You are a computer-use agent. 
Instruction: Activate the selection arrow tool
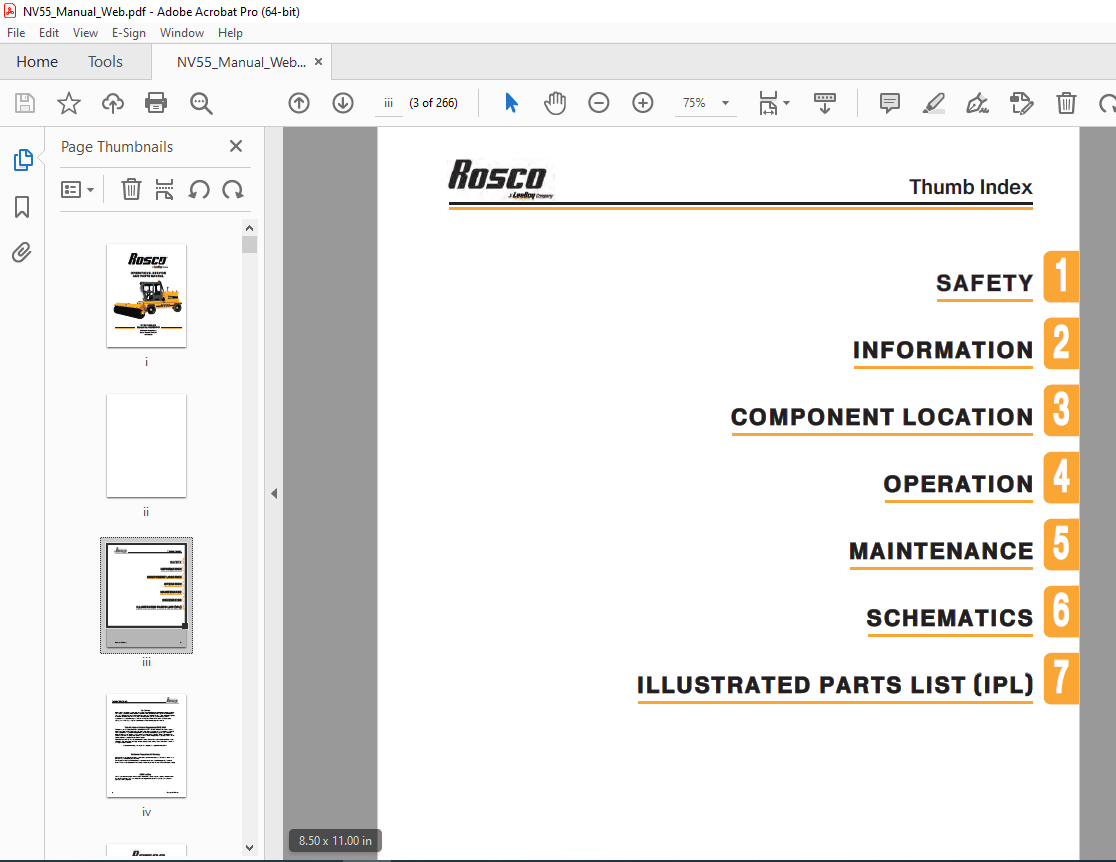point(511,103)
